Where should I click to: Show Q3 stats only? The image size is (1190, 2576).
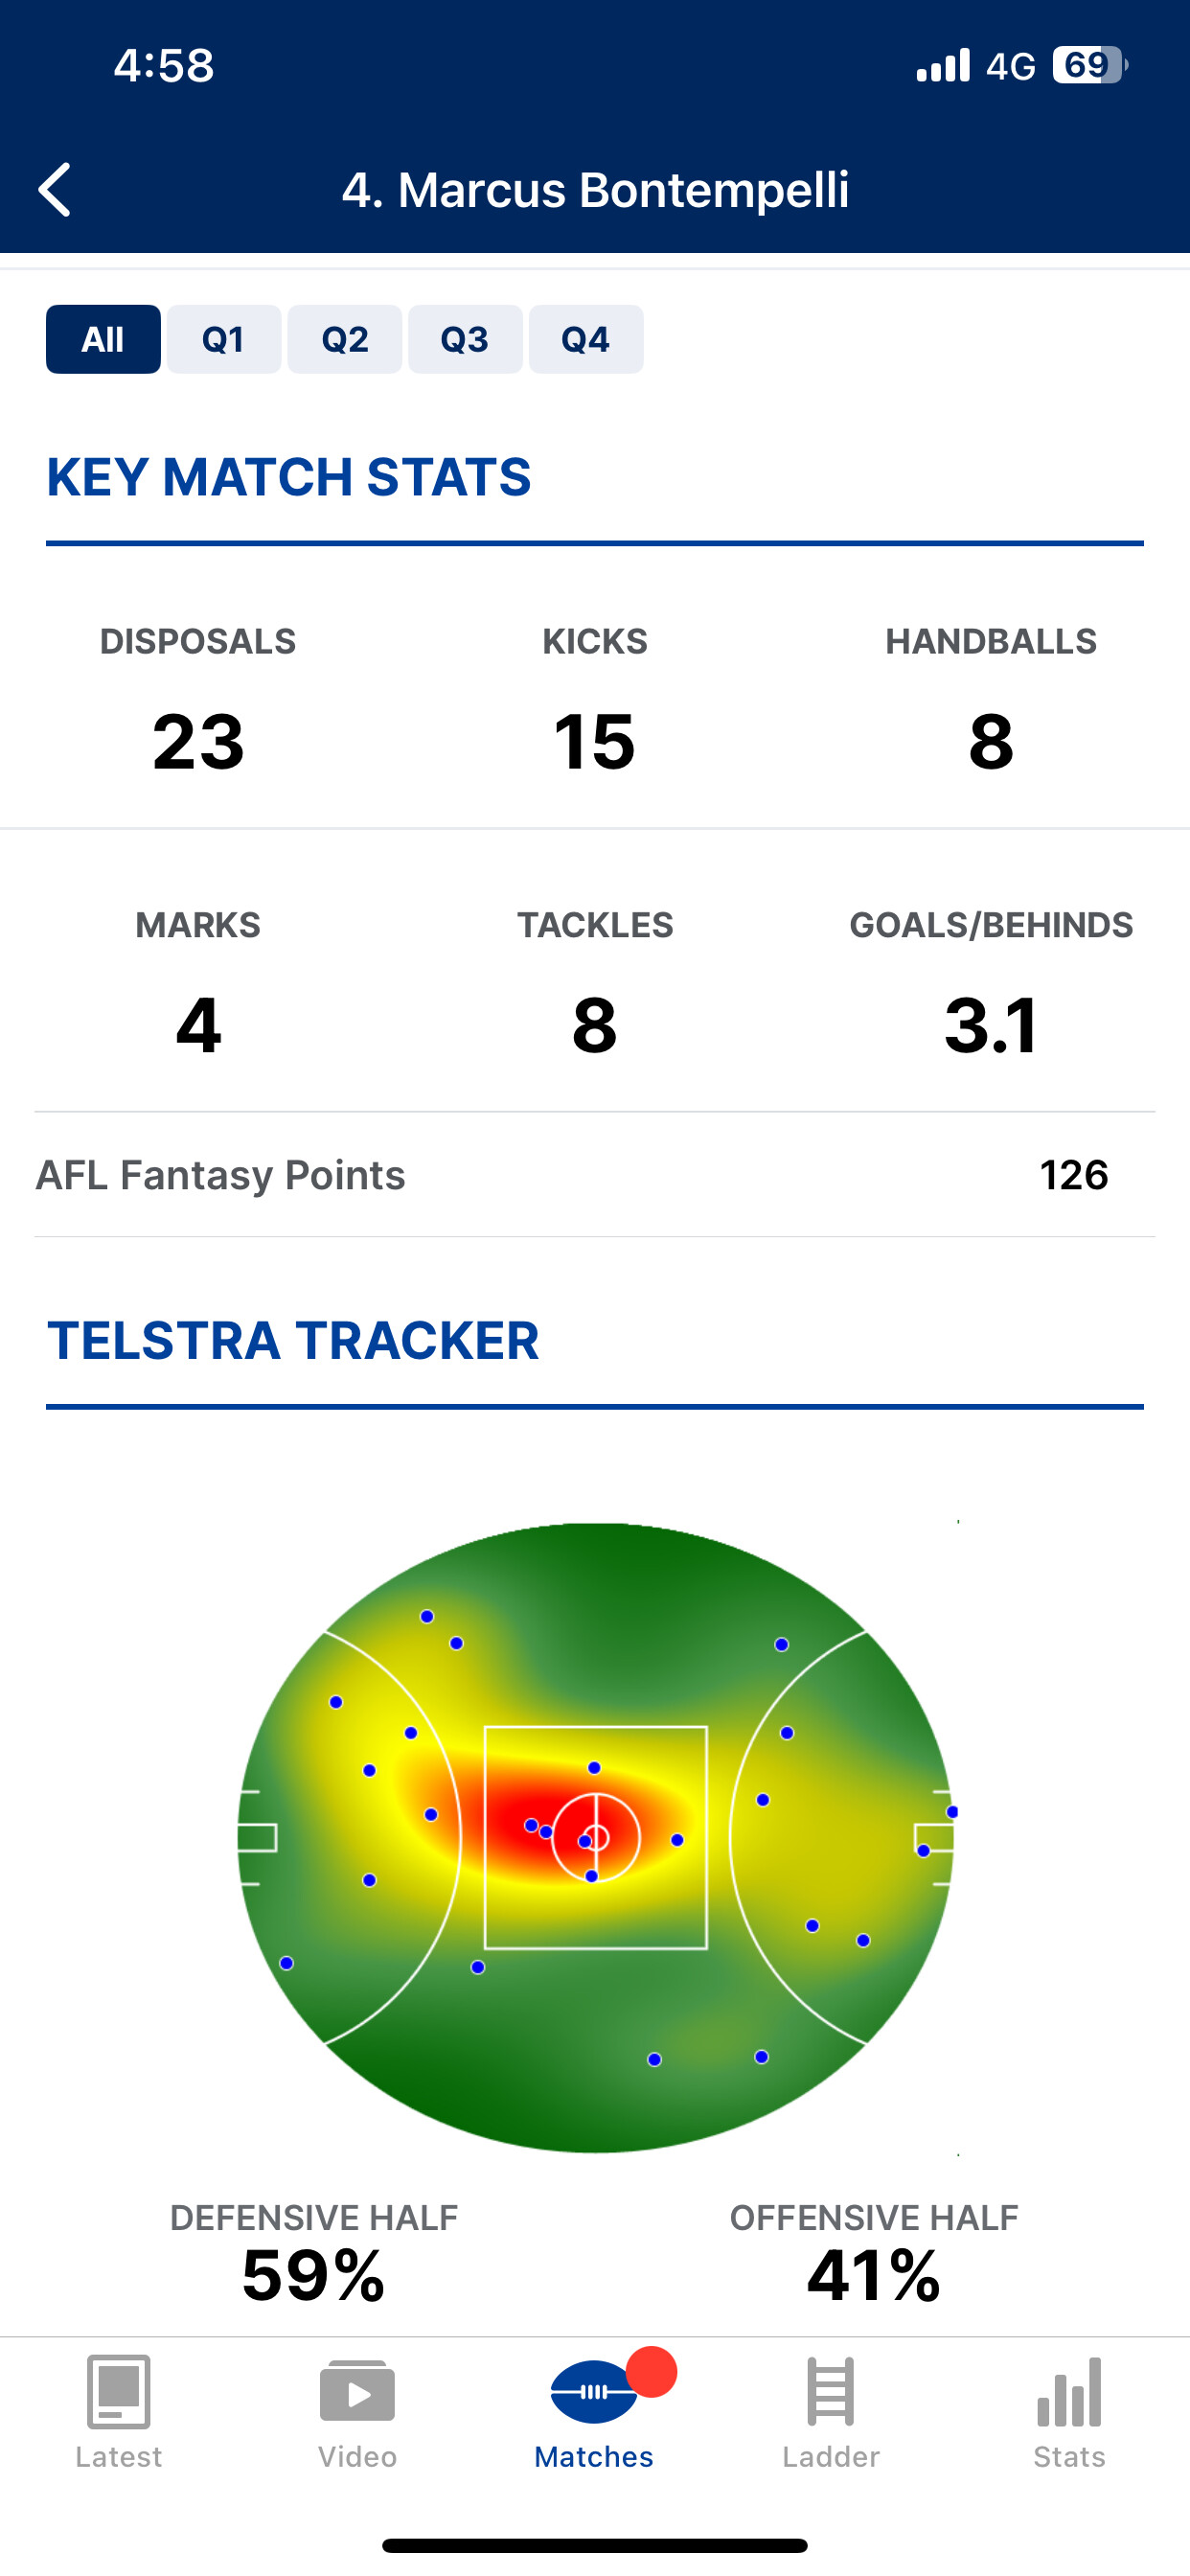click(465, 339)
